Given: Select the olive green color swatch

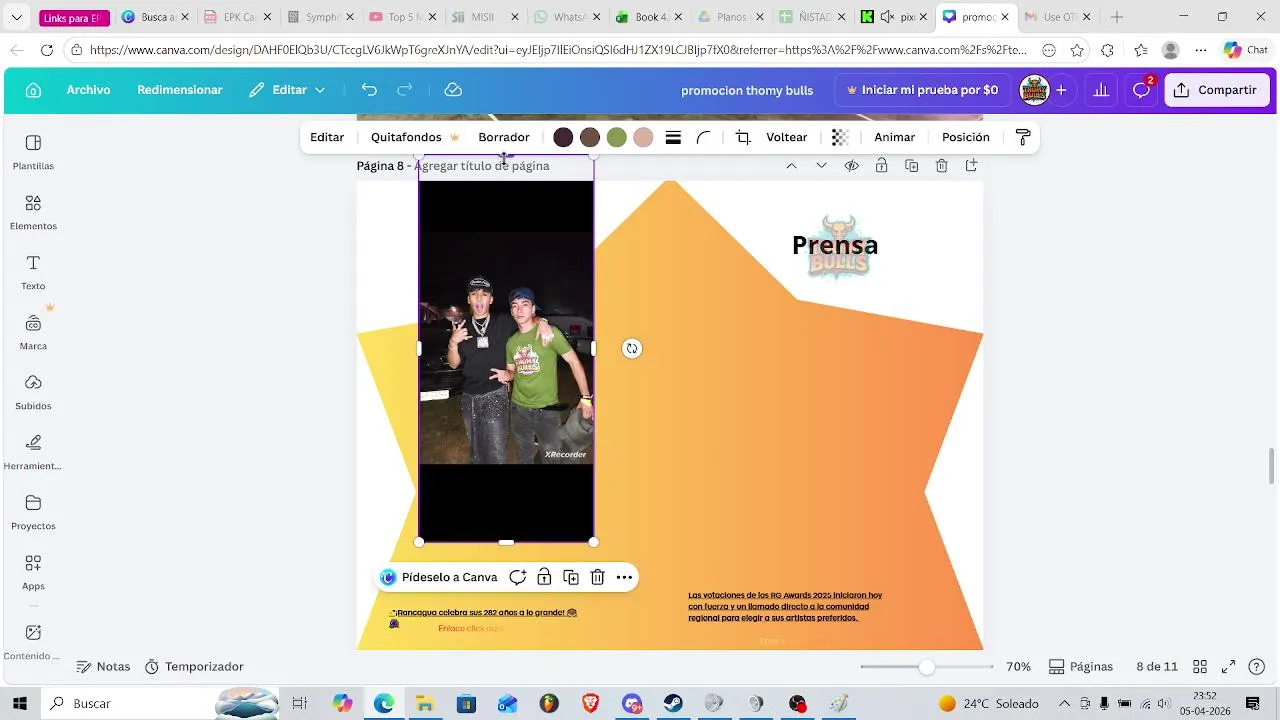Looking at the screenshot, I should pos(617,137).
